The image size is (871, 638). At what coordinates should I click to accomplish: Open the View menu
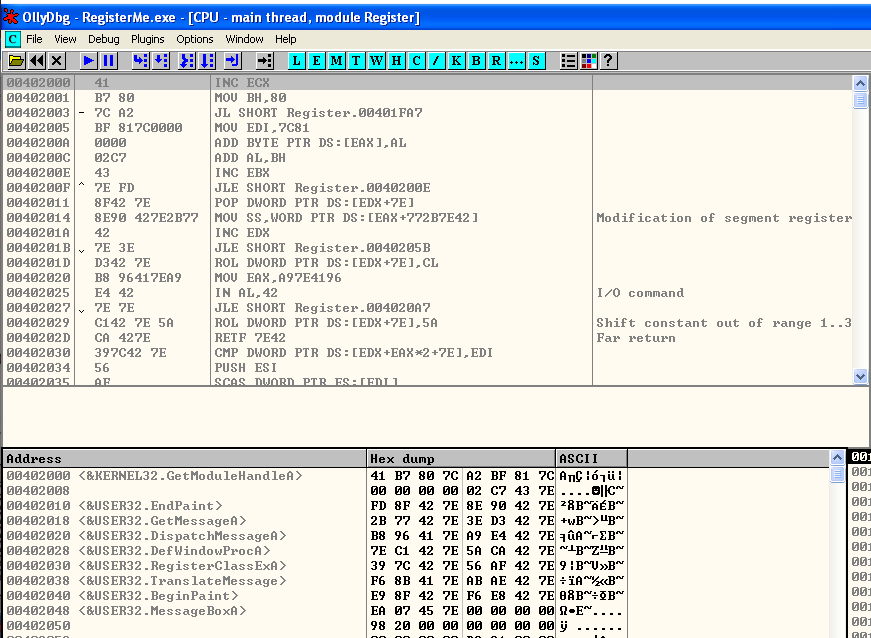(65, 39)
